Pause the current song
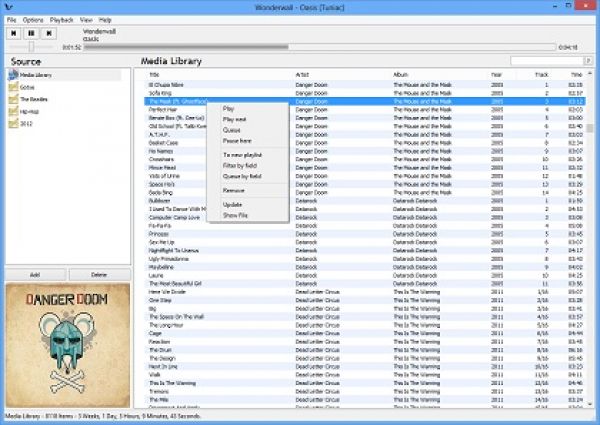This screenshot has height=425, width=600. (x=32, y=33)
